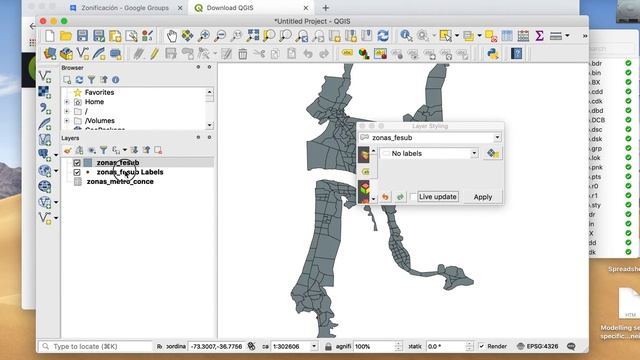The width and height of the screenshot is (640, 360).
Task: Select Favorites in Browser tree
Action: click(x=99, y=93)
